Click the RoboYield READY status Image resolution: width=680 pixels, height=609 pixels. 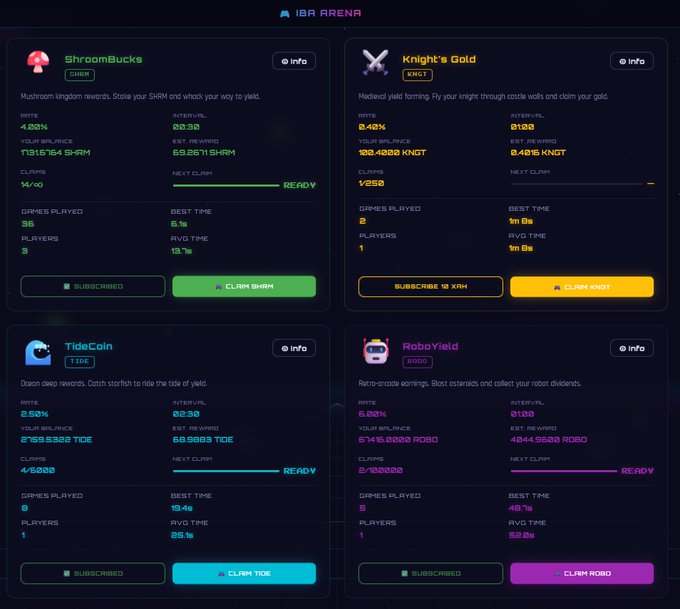pos(637,471)
